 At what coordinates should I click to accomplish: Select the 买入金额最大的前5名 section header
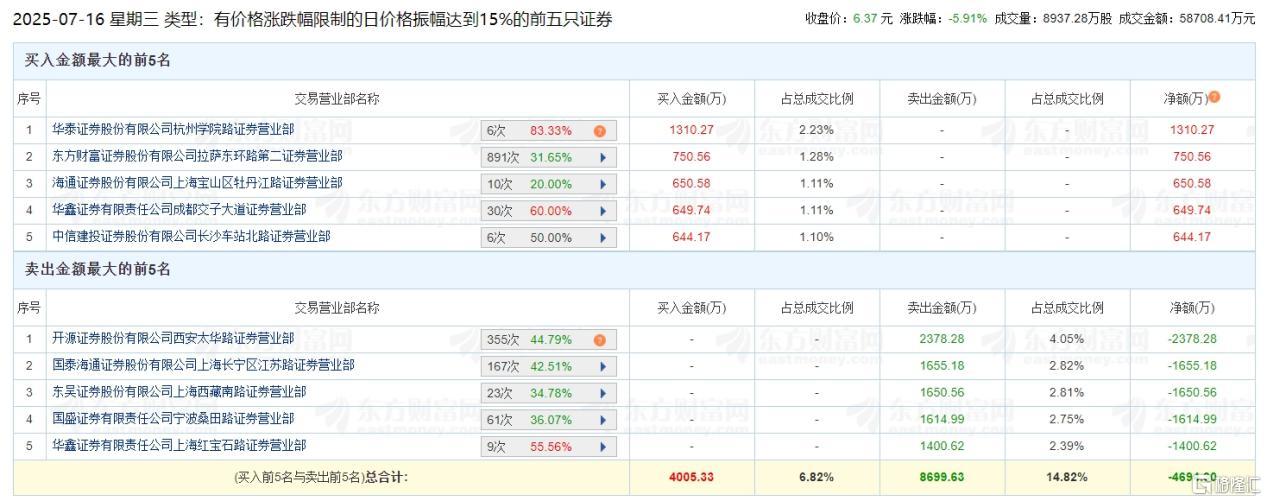coord(98,60)
